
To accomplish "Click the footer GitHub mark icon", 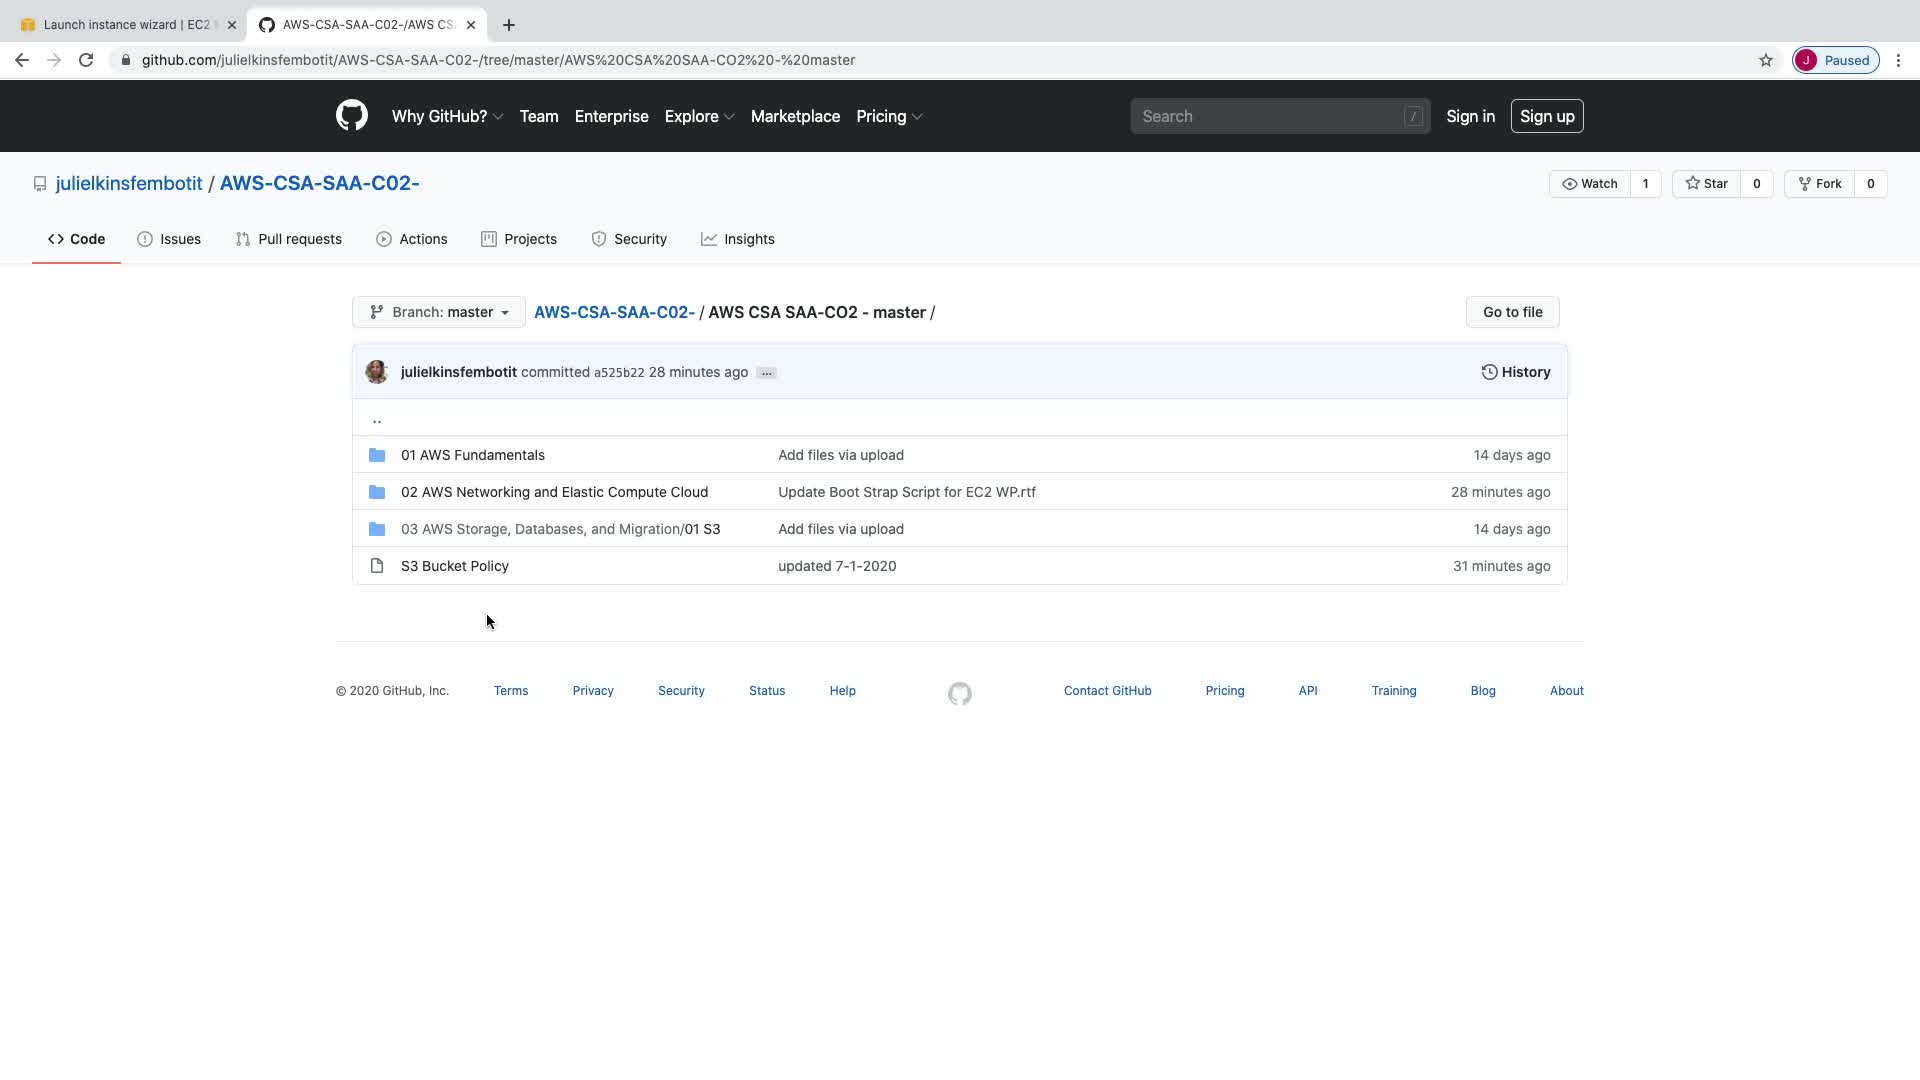I will tap(959, 693).
